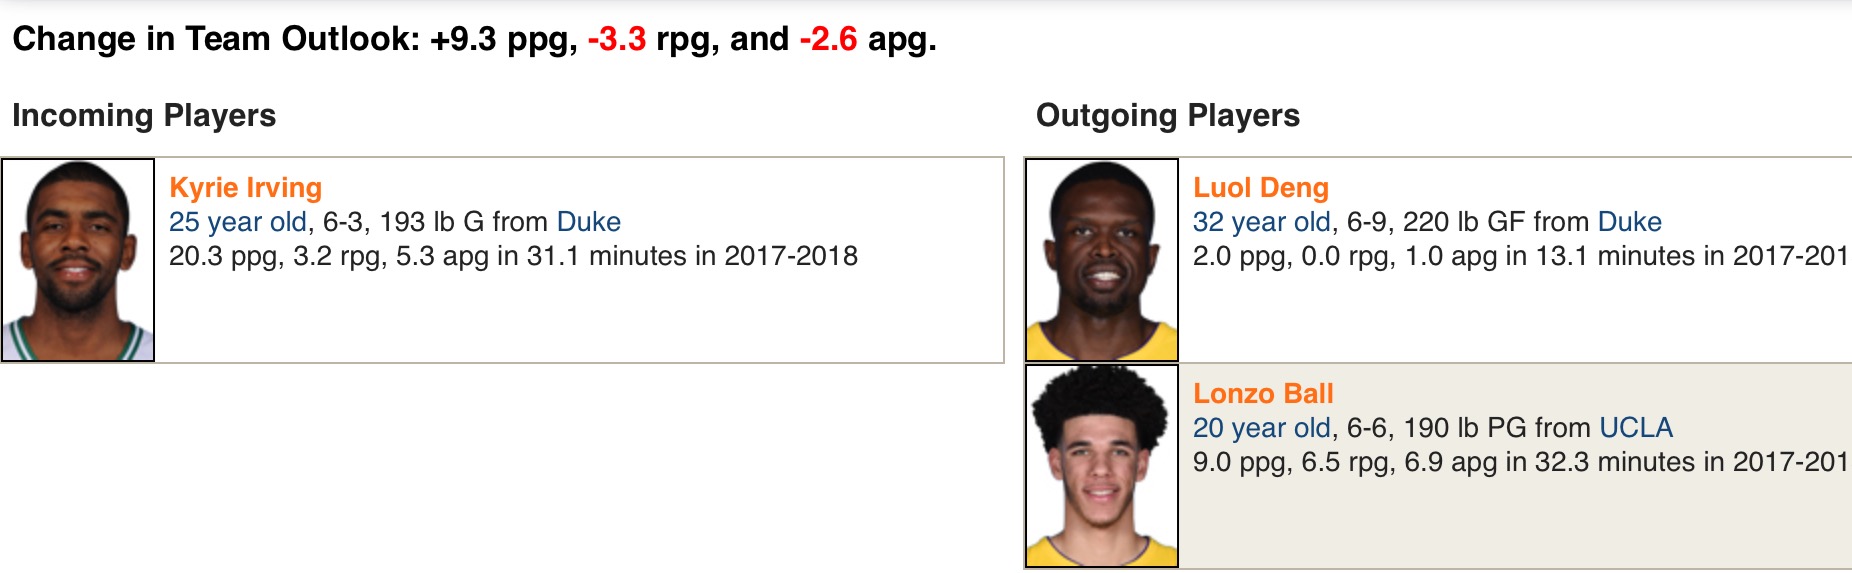
Task: Open Duke link in Kyrie Irving's row
Action: pyautogui.click(x=589, y=222)
